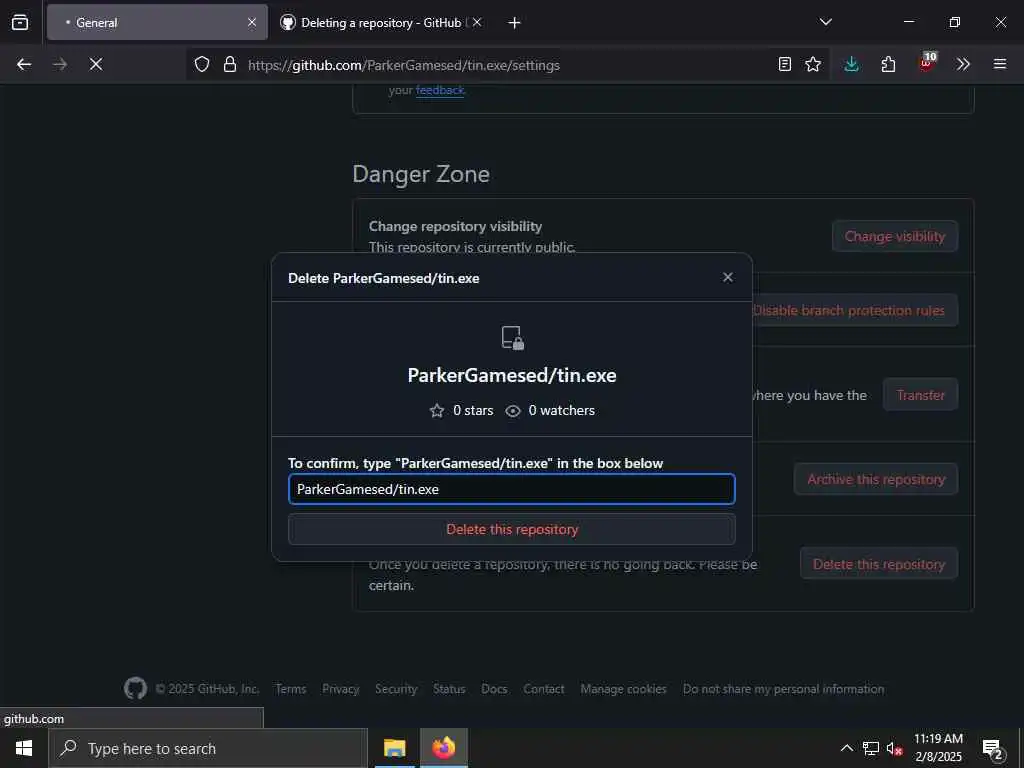Open the notification center icon
1024x768 pixels.
point(993,749)
